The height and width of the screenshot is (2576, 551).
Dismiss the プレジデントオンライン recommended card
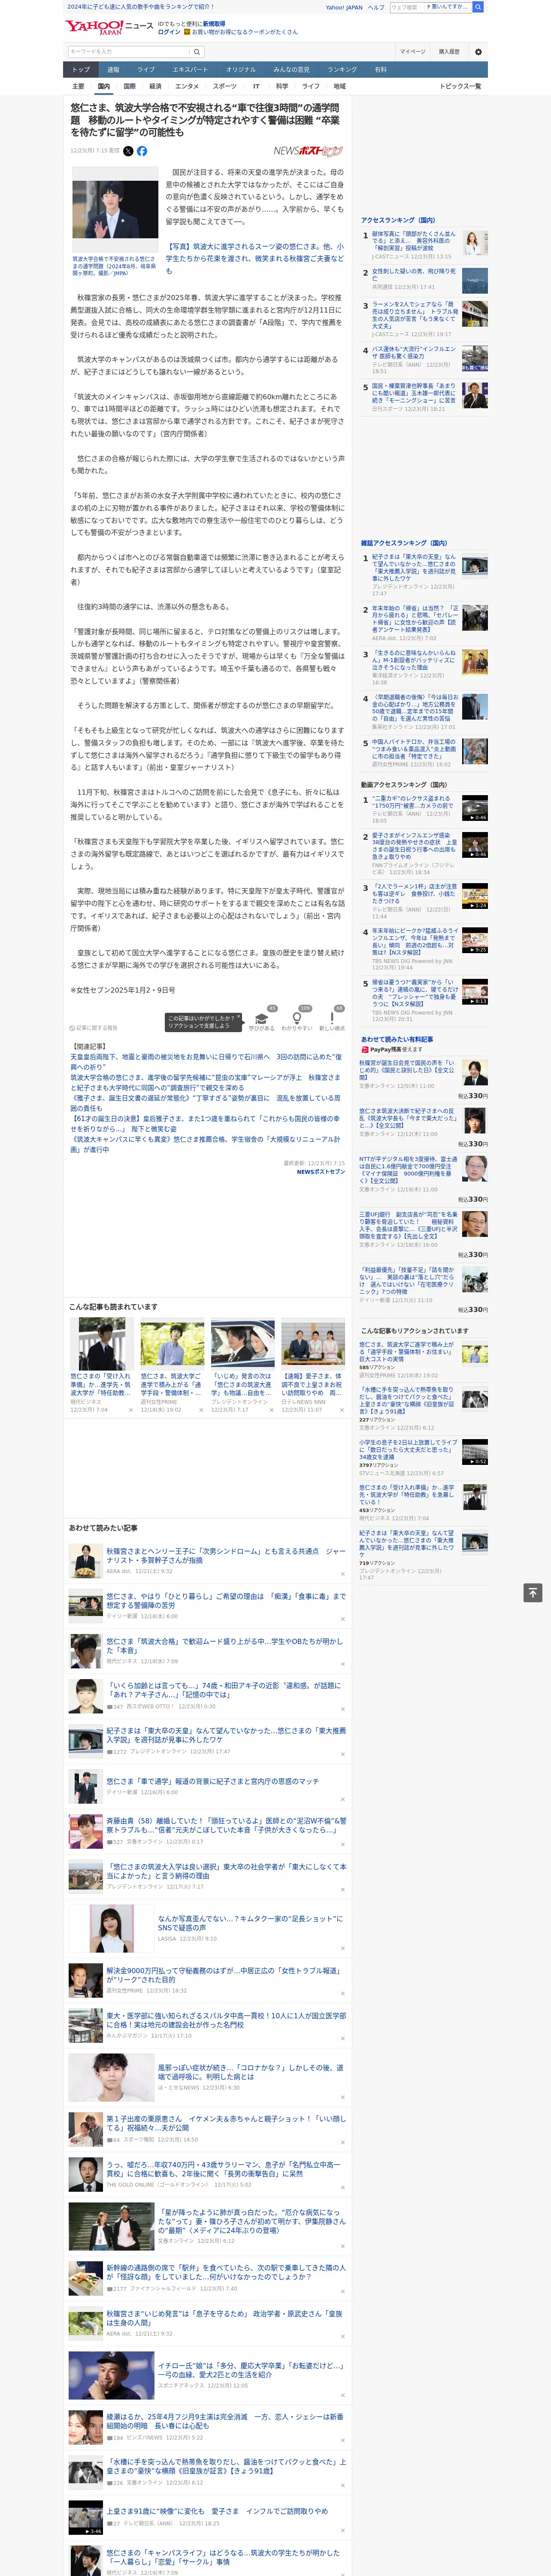[271, 1410]
